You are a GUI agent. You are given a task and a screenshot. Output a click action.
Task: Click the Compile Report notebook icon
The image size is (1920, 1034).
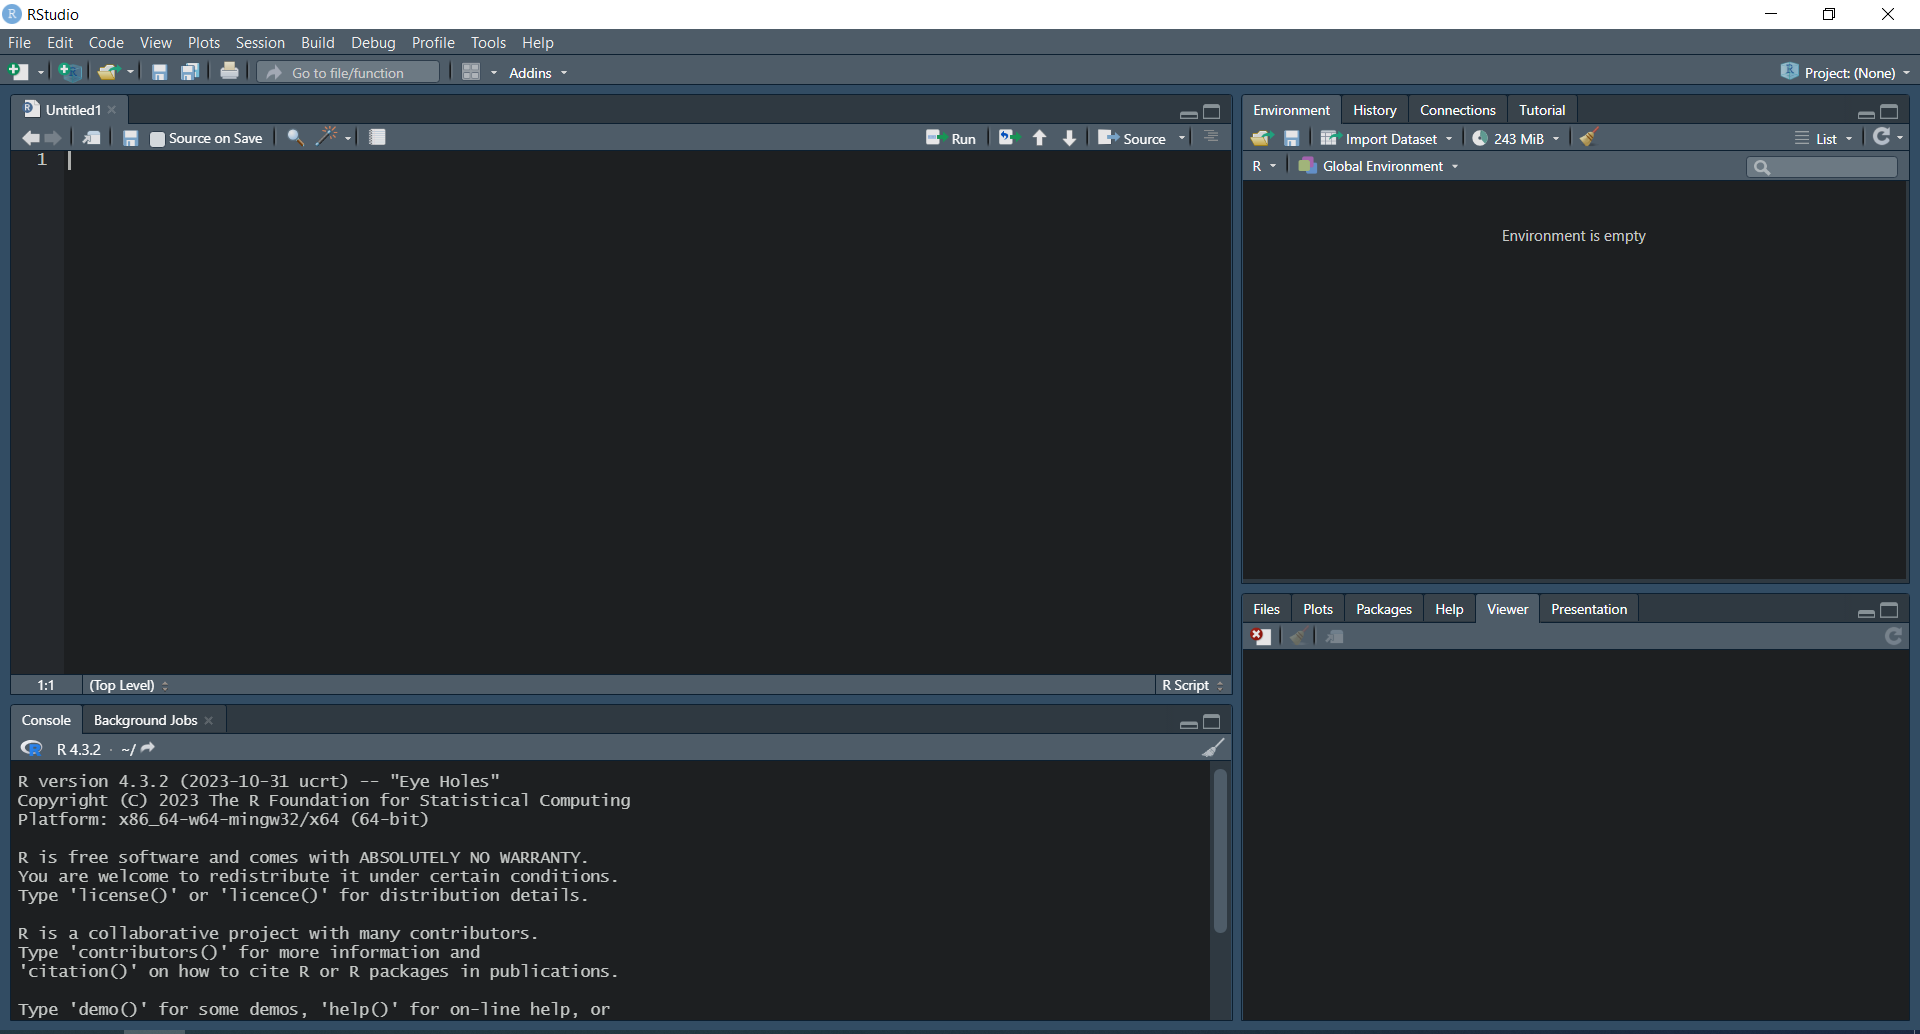[x=377, y=137]
